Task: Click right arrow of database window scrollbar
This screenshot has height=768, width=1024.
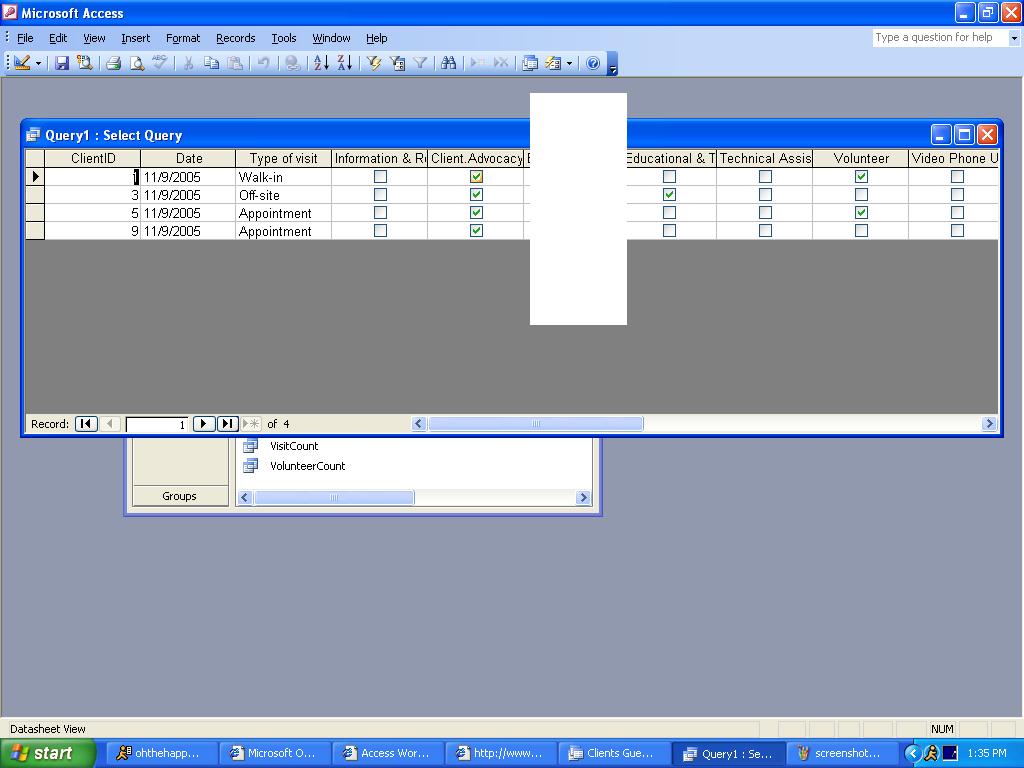Action: click(x=583, y=498)
